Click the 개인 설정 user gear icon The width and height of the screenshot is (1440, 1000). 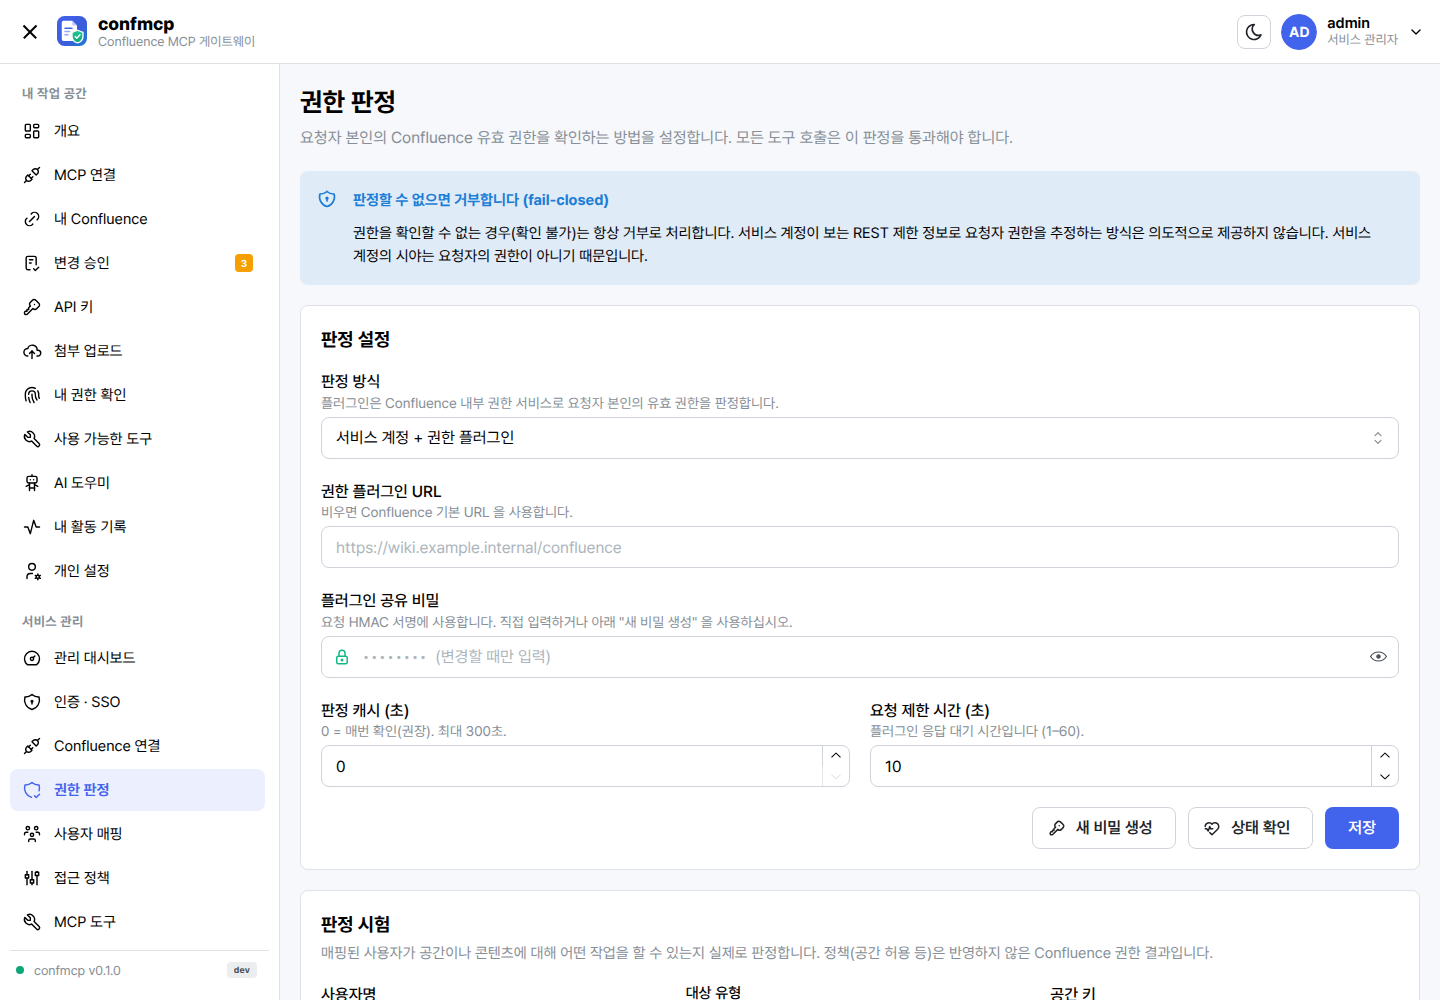(32, 571)
